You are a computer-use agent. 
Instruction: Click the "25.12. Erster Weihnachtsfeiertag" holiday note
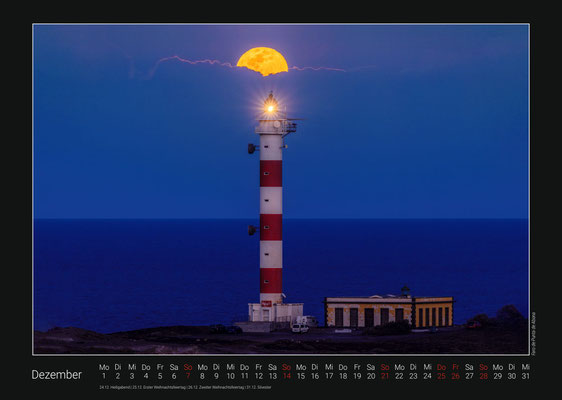(159, 387)
